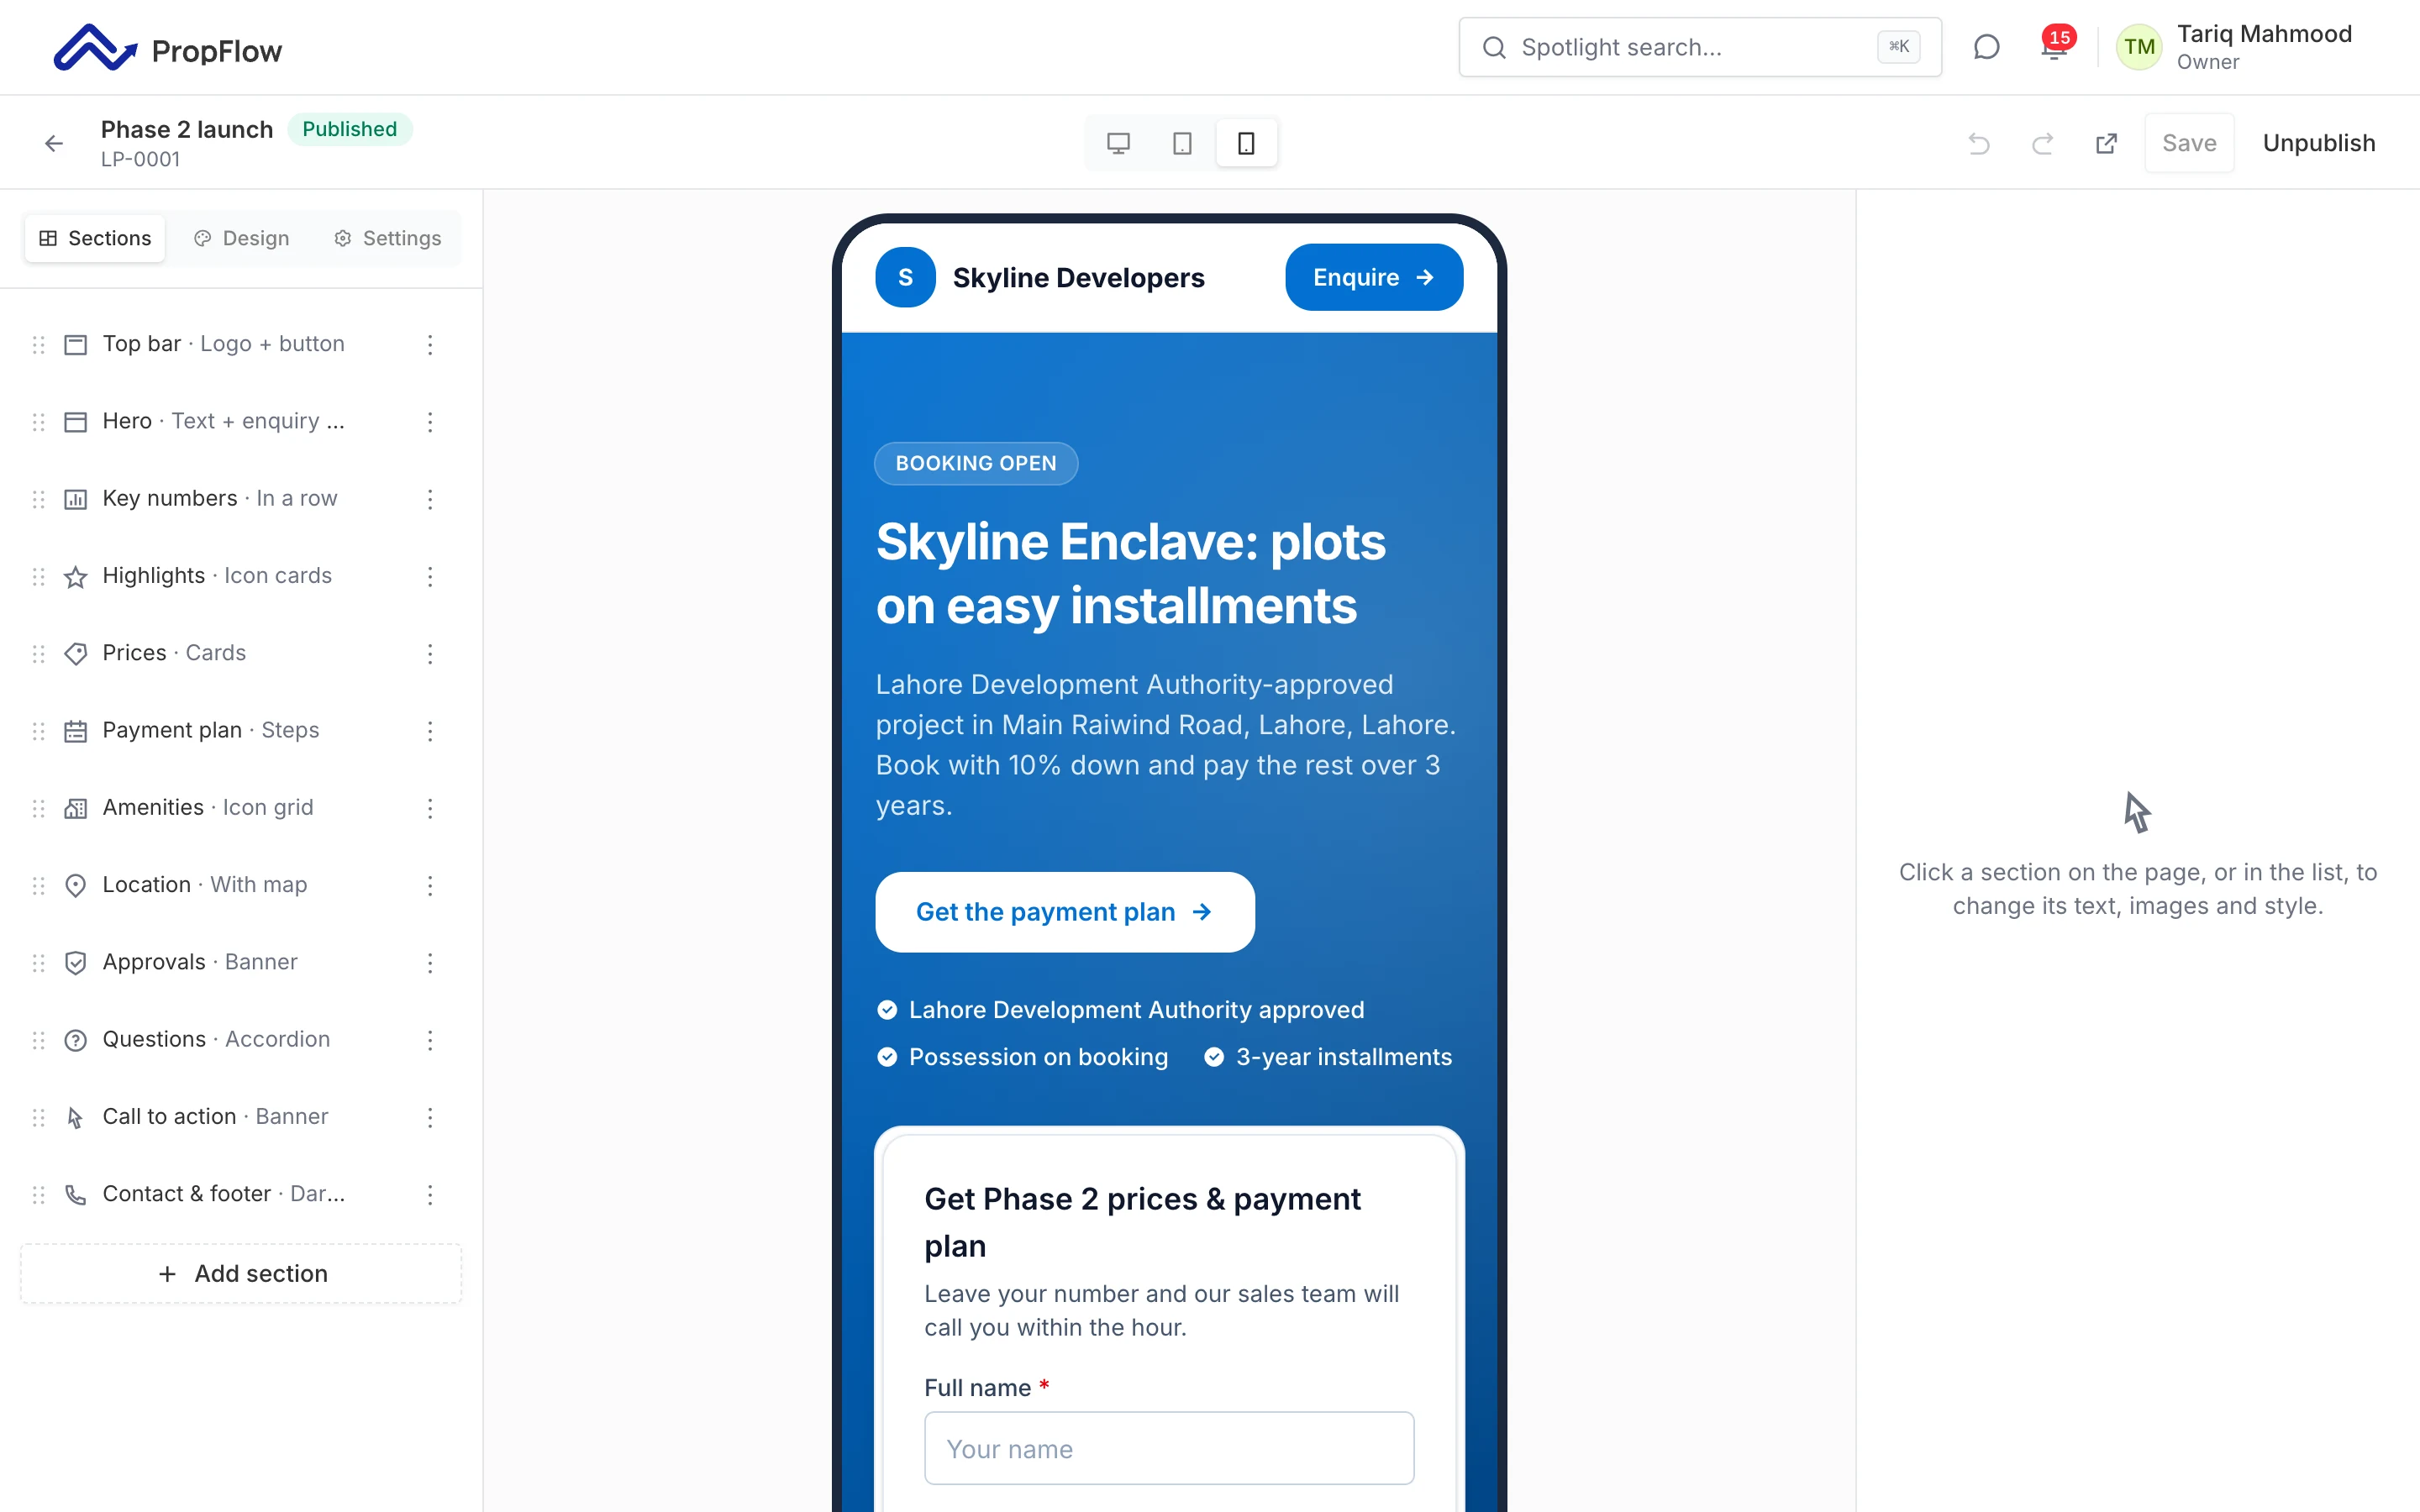Open more options for Contact & footer
Screen dimensions: 2420x1512
430,1194
